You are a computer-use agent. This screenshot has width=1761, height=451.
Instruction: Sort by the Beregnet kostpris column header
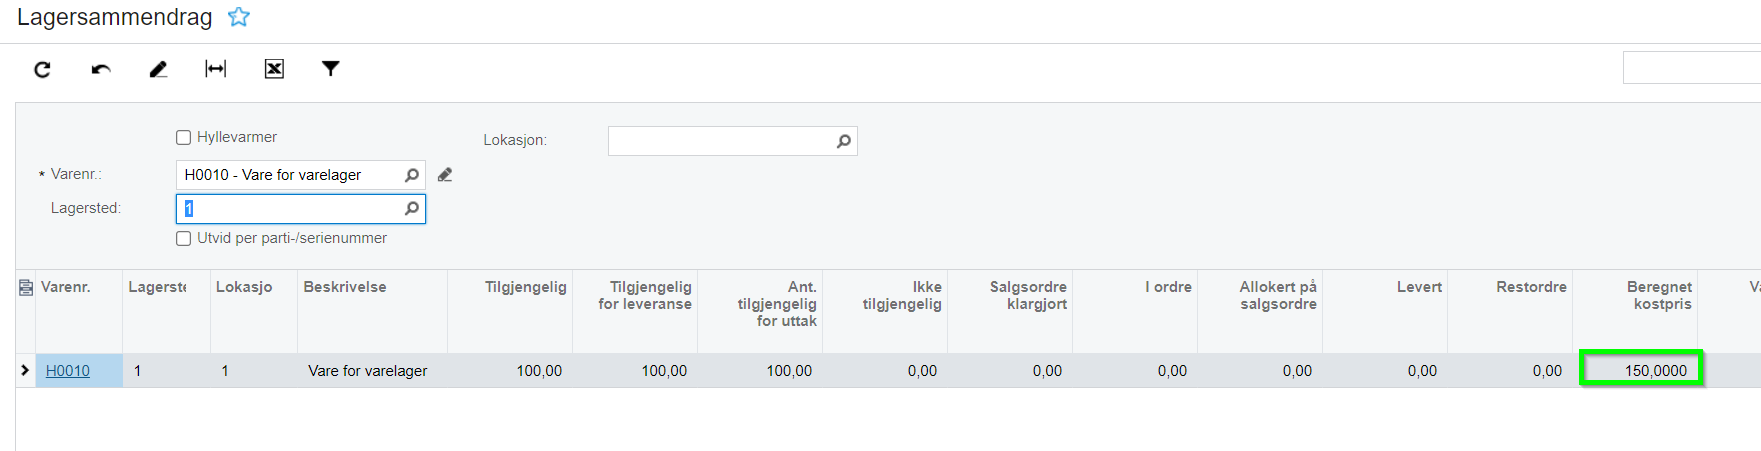[x=1659, y=295]
